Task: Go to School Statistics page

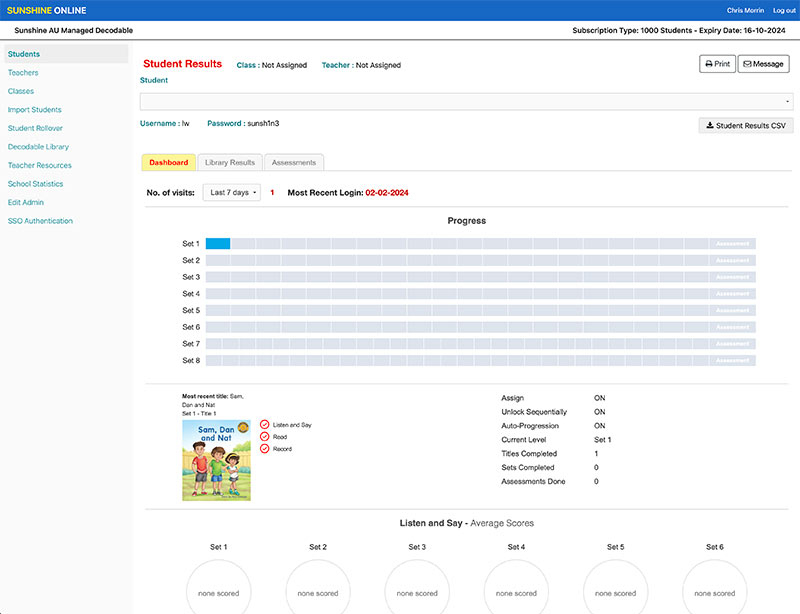Action: (x=35, y=184)
